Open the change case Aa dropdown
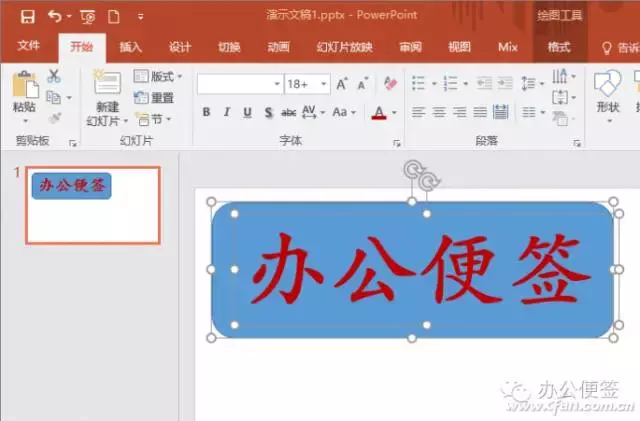 tap(344, 111)
